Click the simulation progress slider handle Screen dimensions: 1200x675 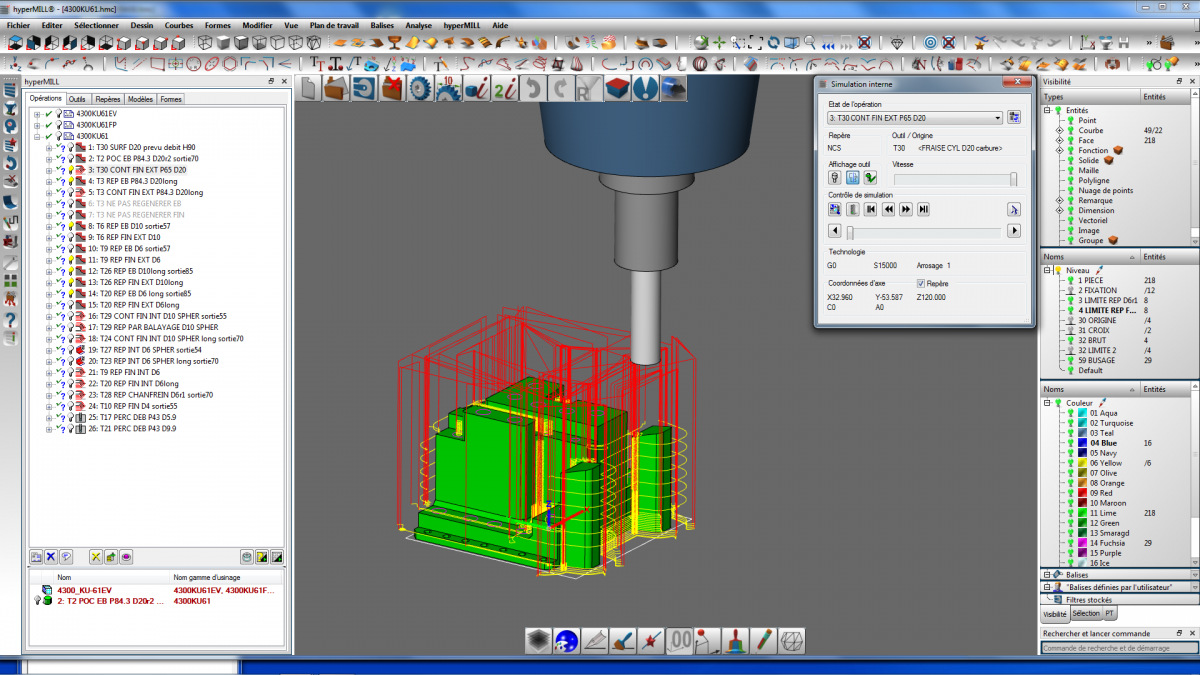(850, 232)
